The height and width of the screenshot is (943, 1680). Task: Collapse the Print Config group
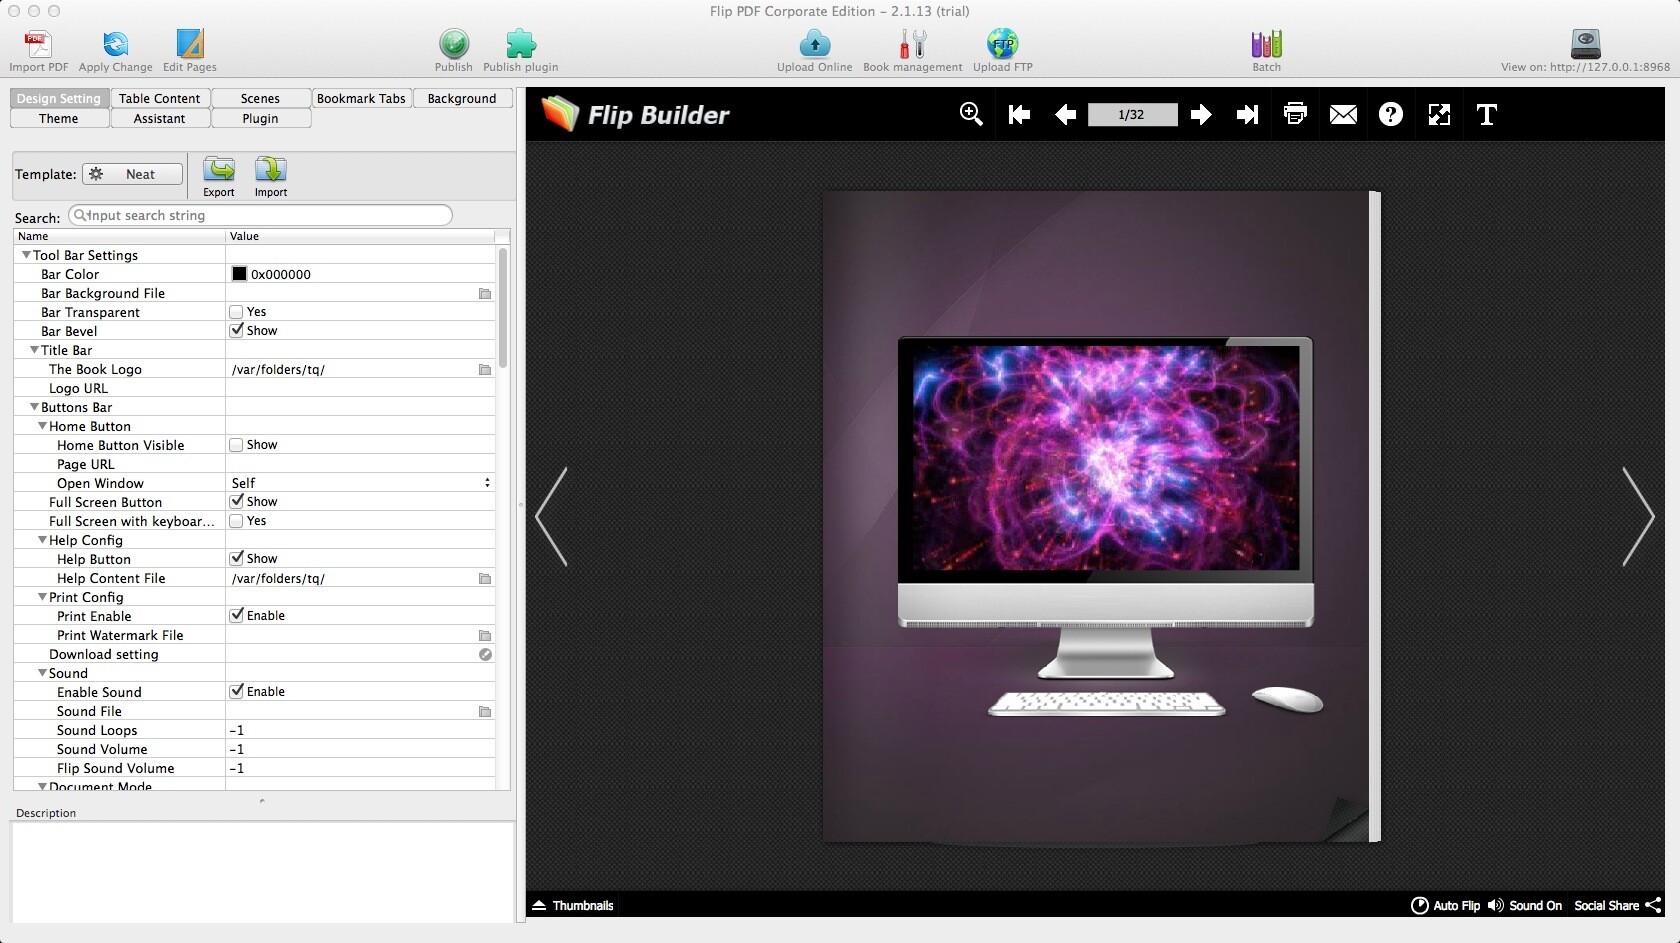(42, 597)
